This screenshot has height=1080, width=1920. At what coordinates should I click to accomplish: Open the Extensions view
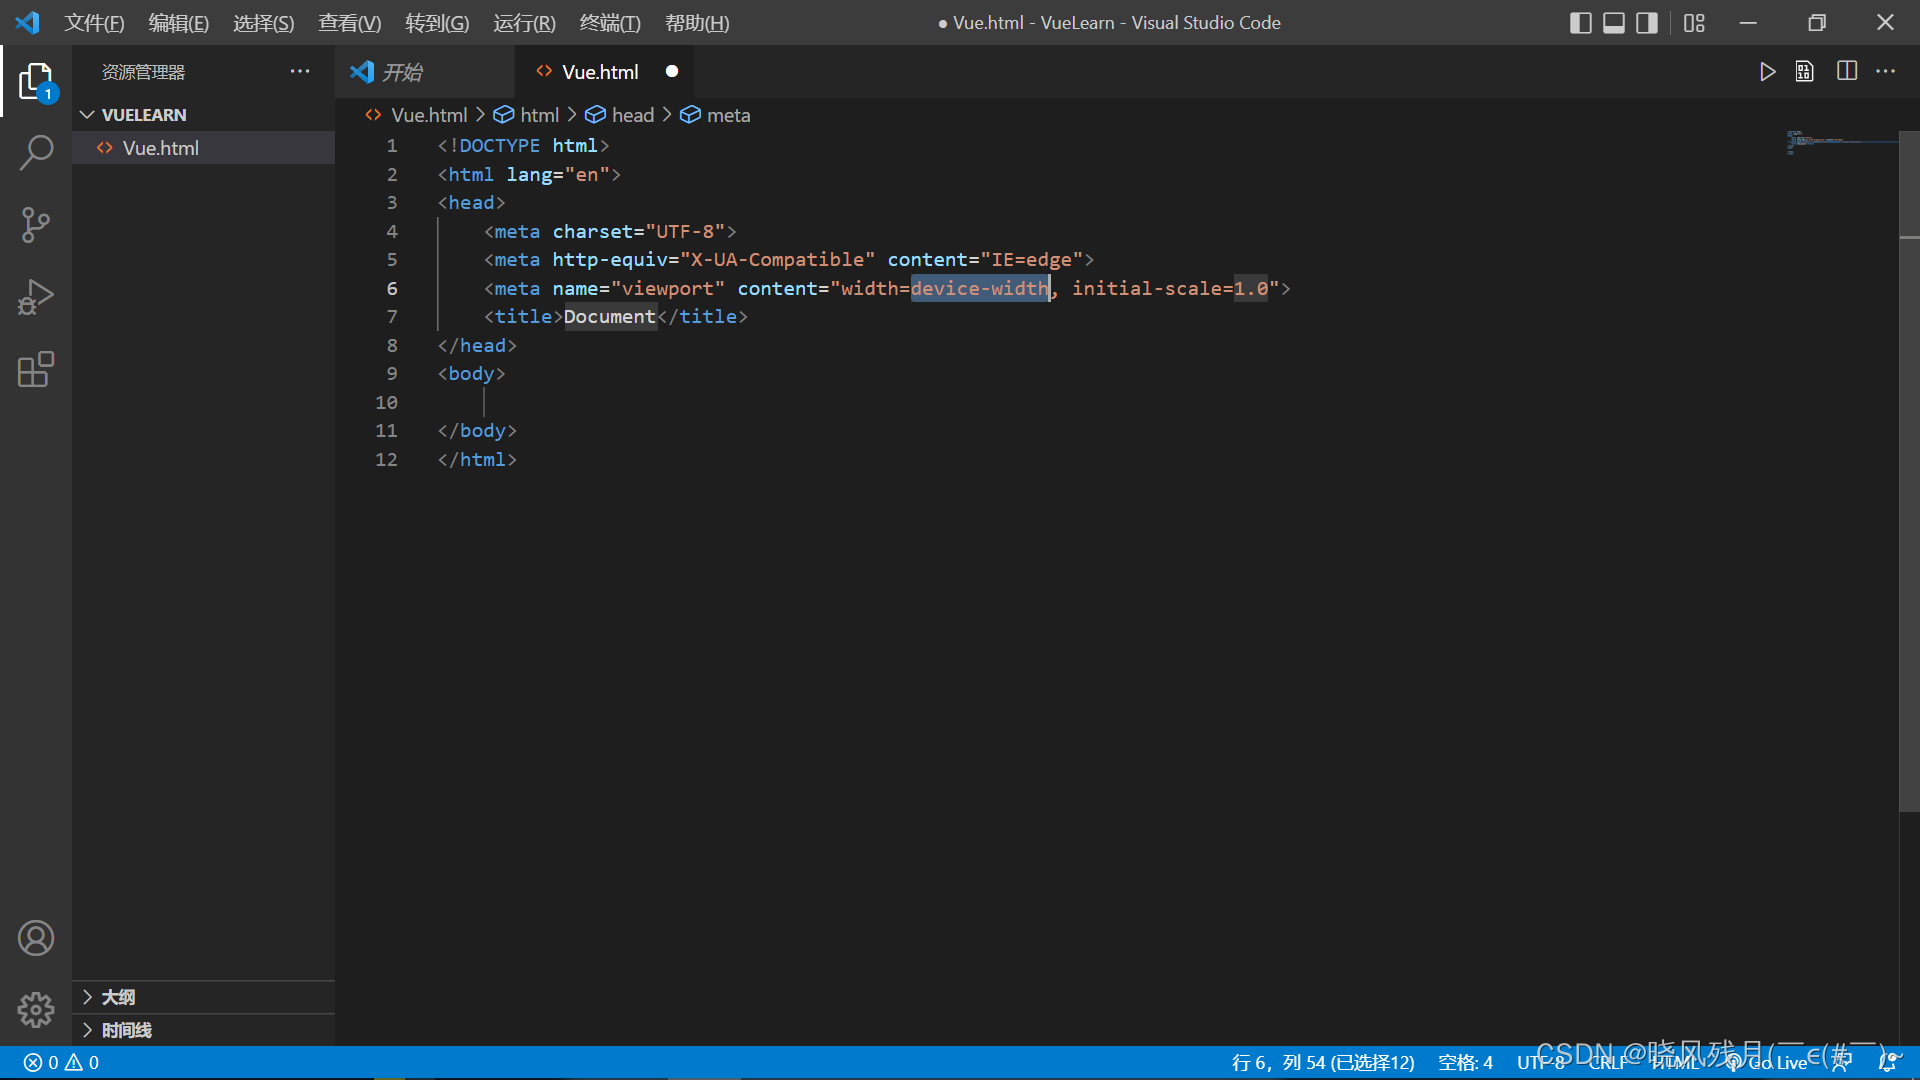pyautogui.click(x=36, y=369)
